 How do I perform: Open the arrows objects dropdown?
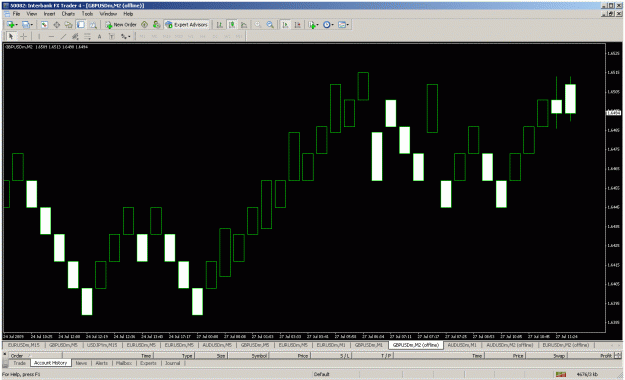pos(126,37)
